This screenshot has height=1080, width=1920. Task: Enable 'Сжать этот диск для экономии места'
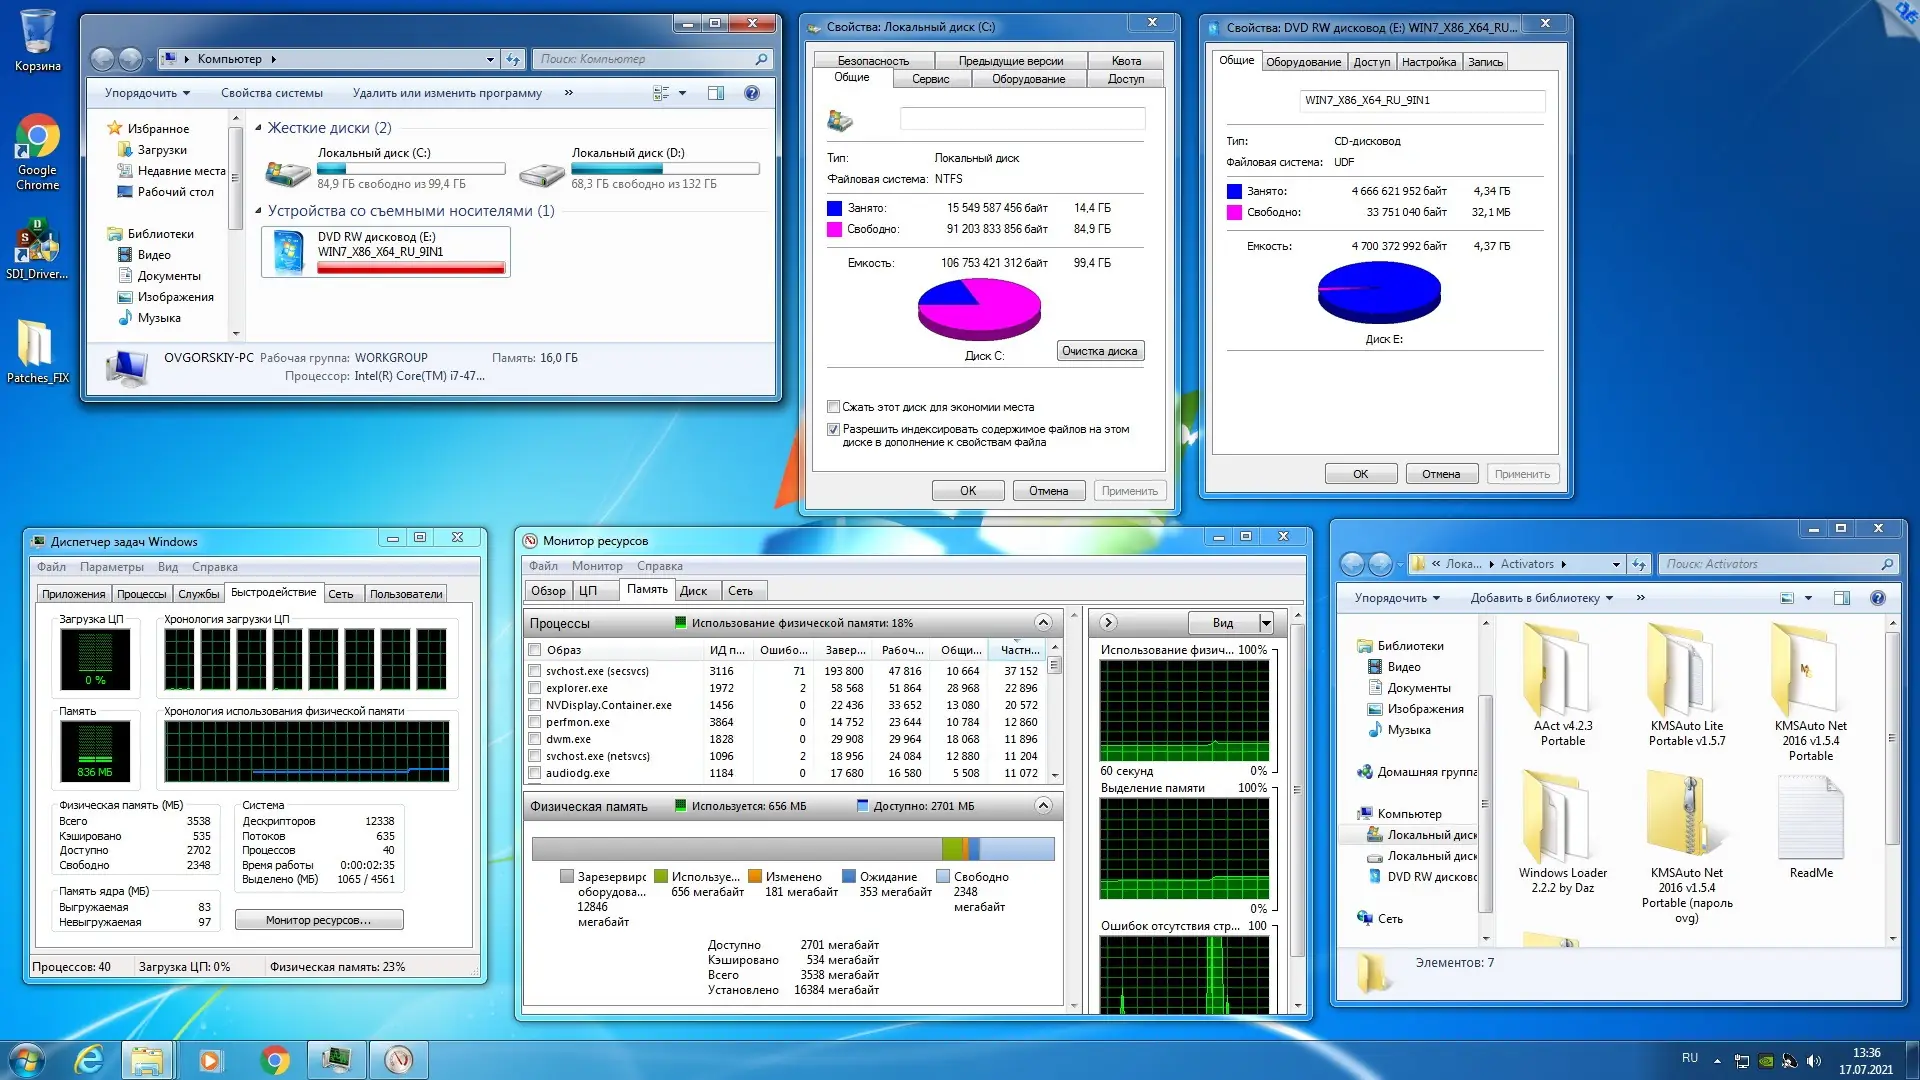(x=833, y=406)
